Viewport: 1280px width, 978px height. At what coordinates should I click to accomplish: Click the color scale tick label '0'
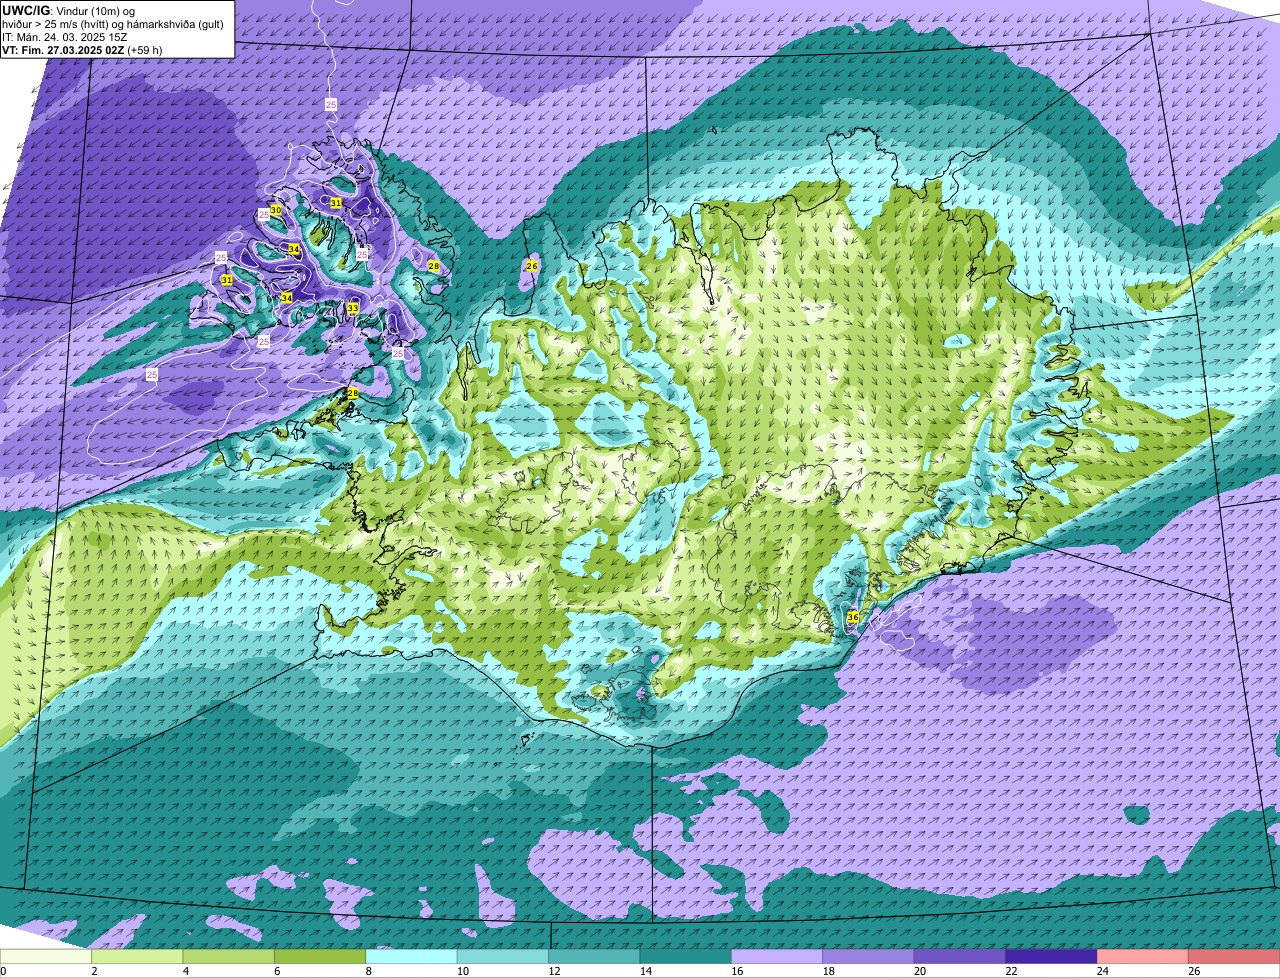(3, 971)
